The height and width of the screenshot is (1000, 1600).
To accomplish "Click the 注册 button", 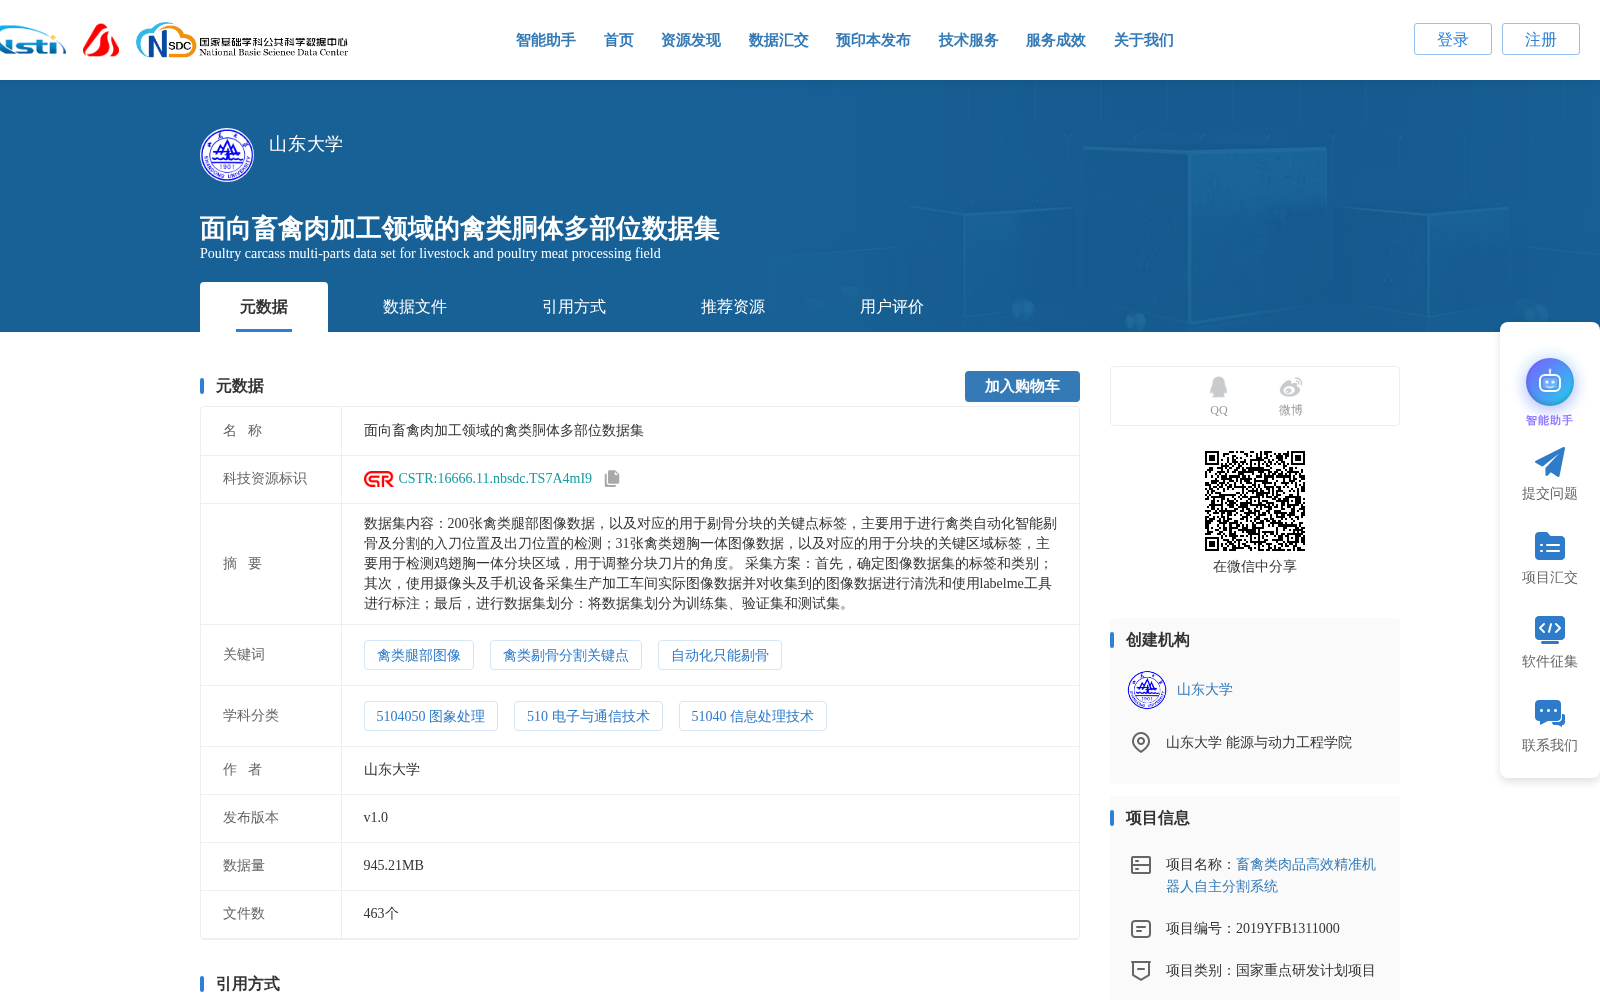I will click(x=1540, y=39).
